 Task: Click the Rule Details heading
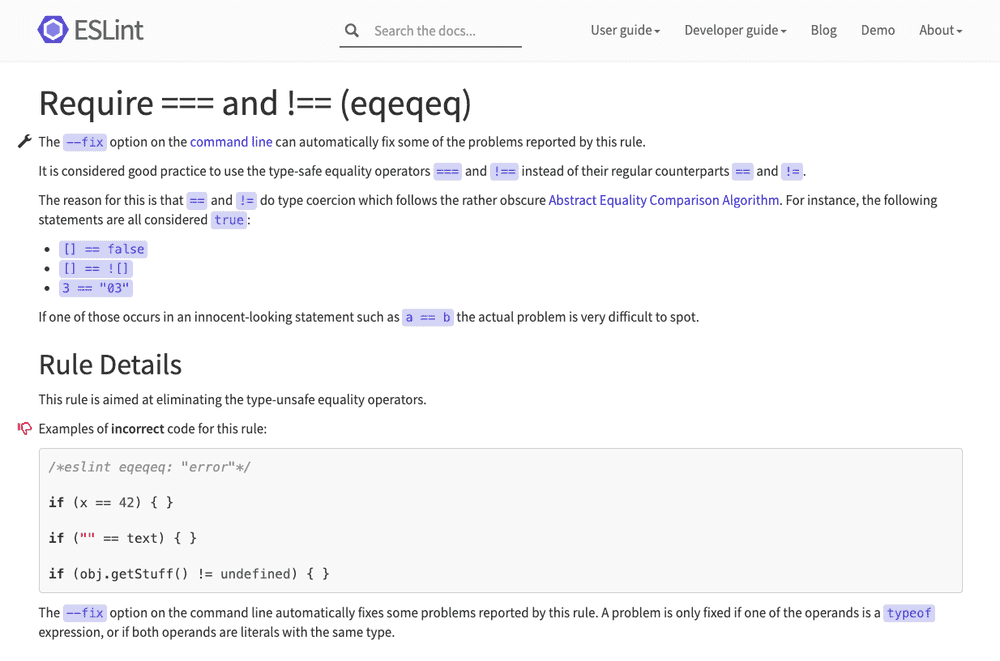pyautogui.click(x=110, y=364)
